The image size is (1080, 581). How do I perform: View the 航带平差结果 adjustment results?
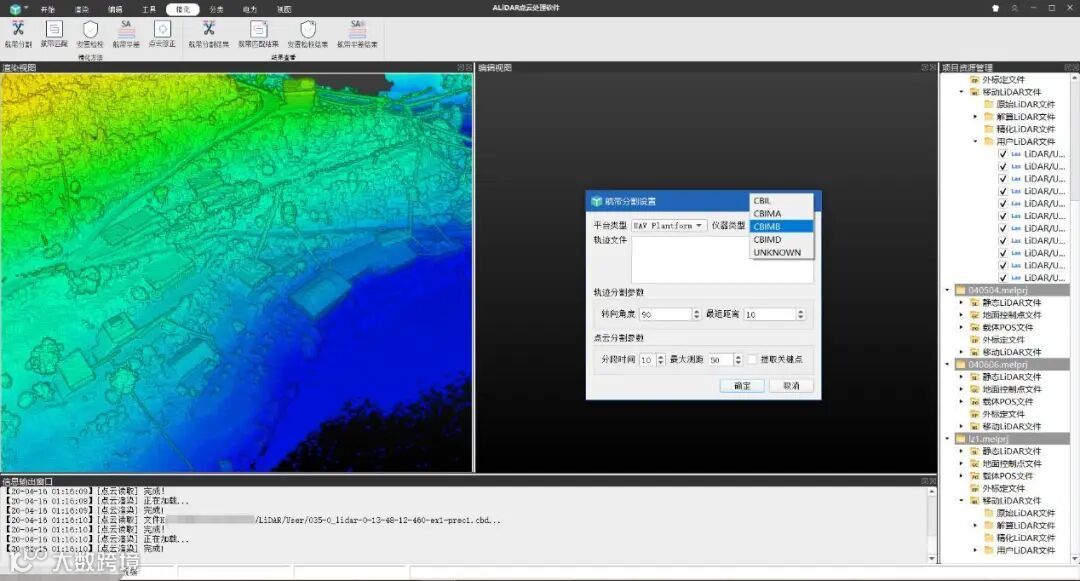[357, 33]
